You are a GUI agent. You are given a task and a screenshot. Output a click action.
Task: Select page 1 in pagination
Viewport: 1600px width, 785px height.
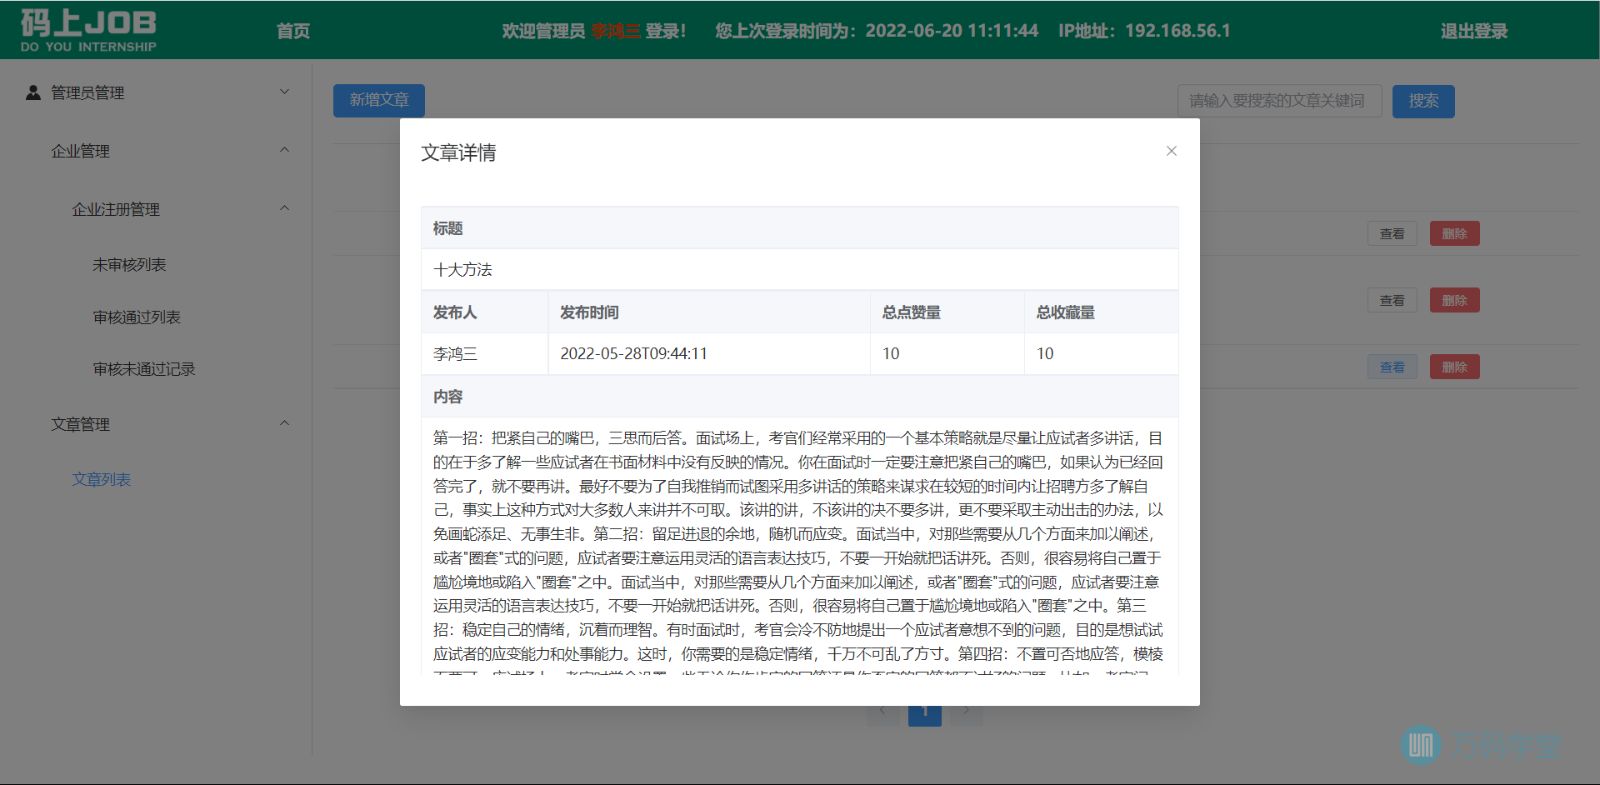coord(925,712)
